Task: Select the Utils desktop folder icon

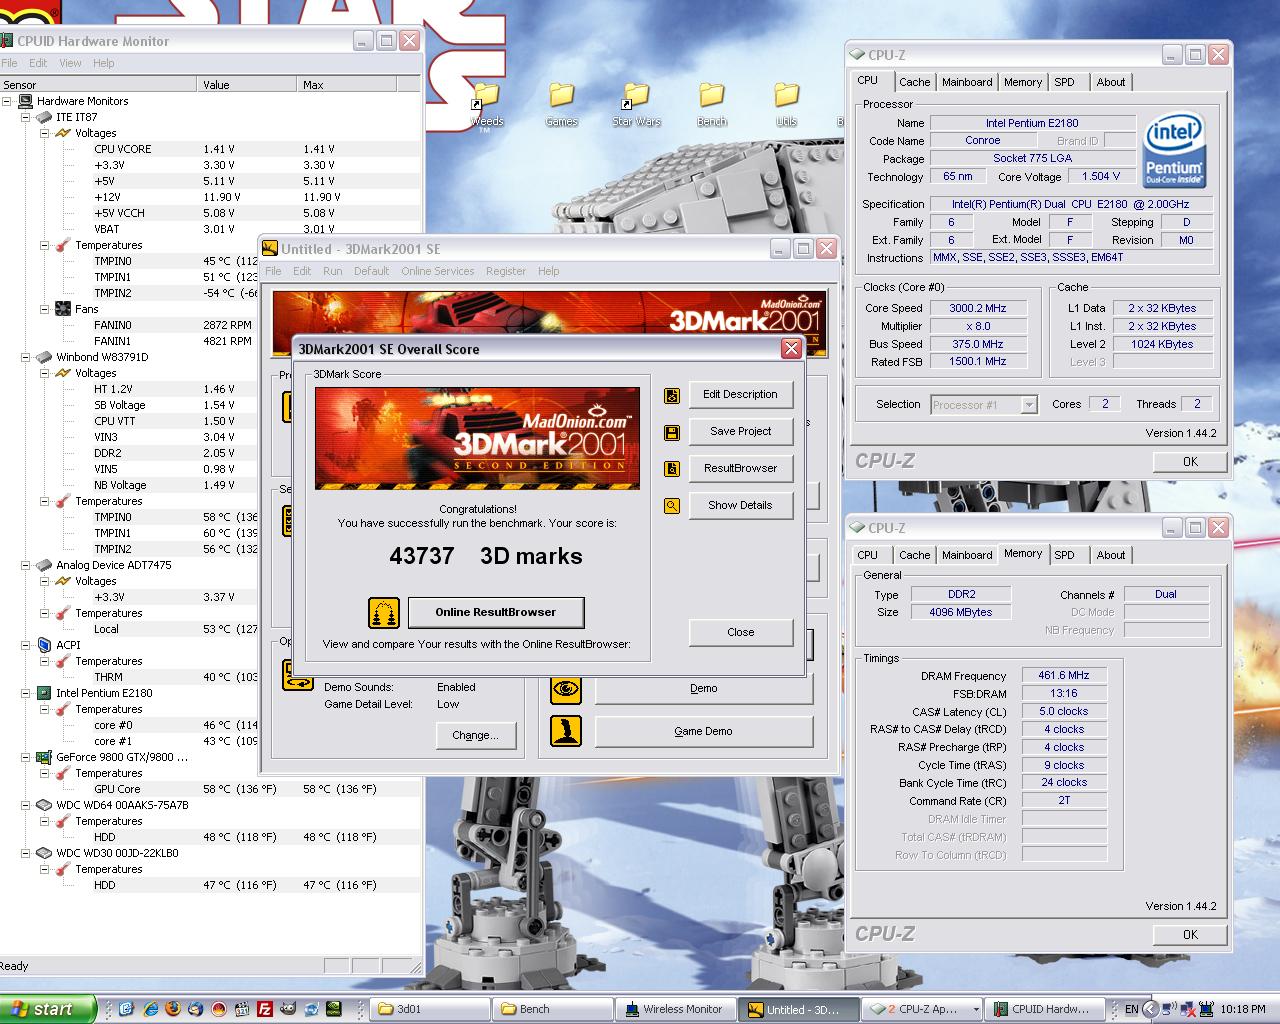Action: pyautogui.click(x=787, y=104)
